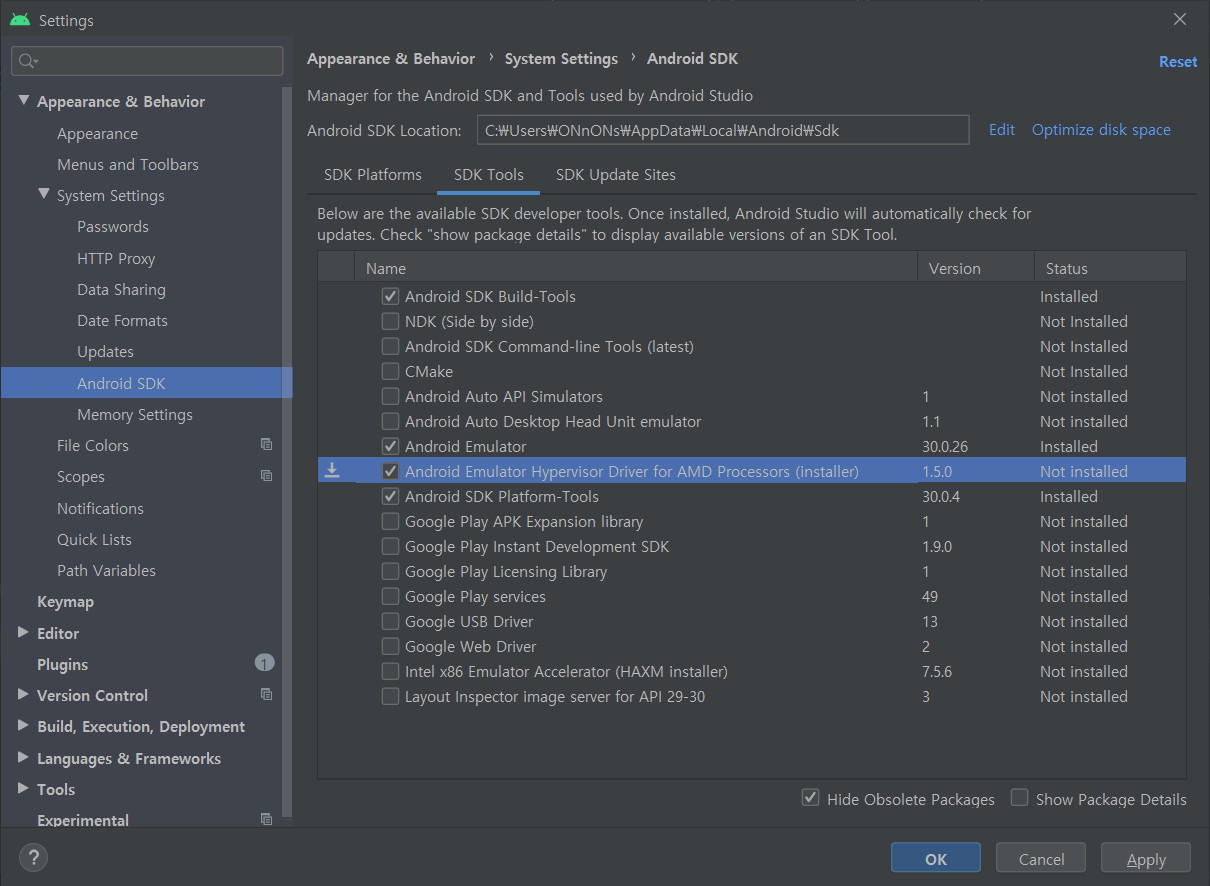Image resolution: width=1210 pixels, height=886 pixels.
Task: Select Memory Settings in the tree
Action: pyautogui.click(x=135, y=414)
